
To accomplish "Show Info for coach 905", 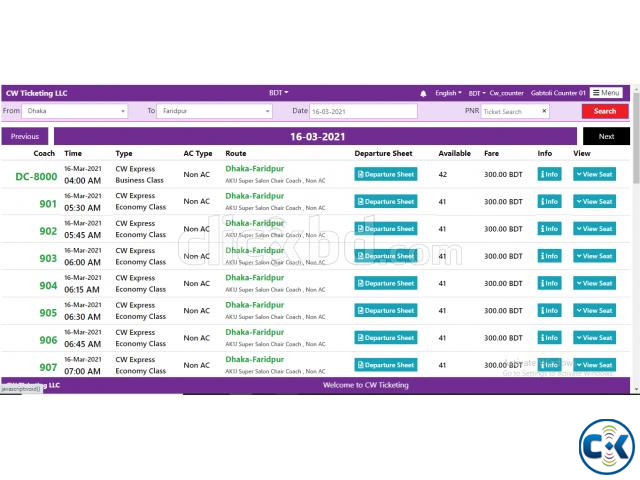I will pos(549,311).
